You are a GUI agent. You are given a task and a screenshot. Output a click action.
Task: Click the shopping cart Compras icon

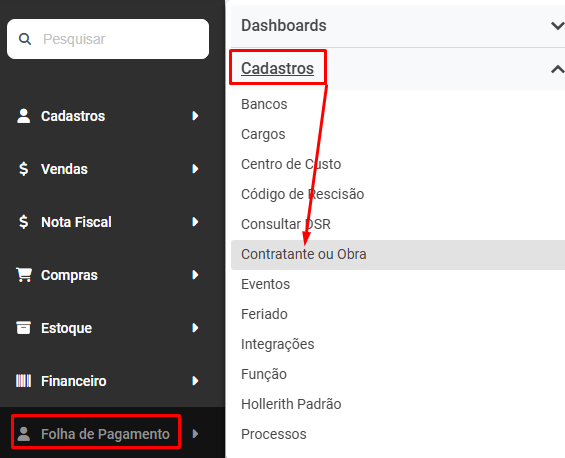point(24,275)
